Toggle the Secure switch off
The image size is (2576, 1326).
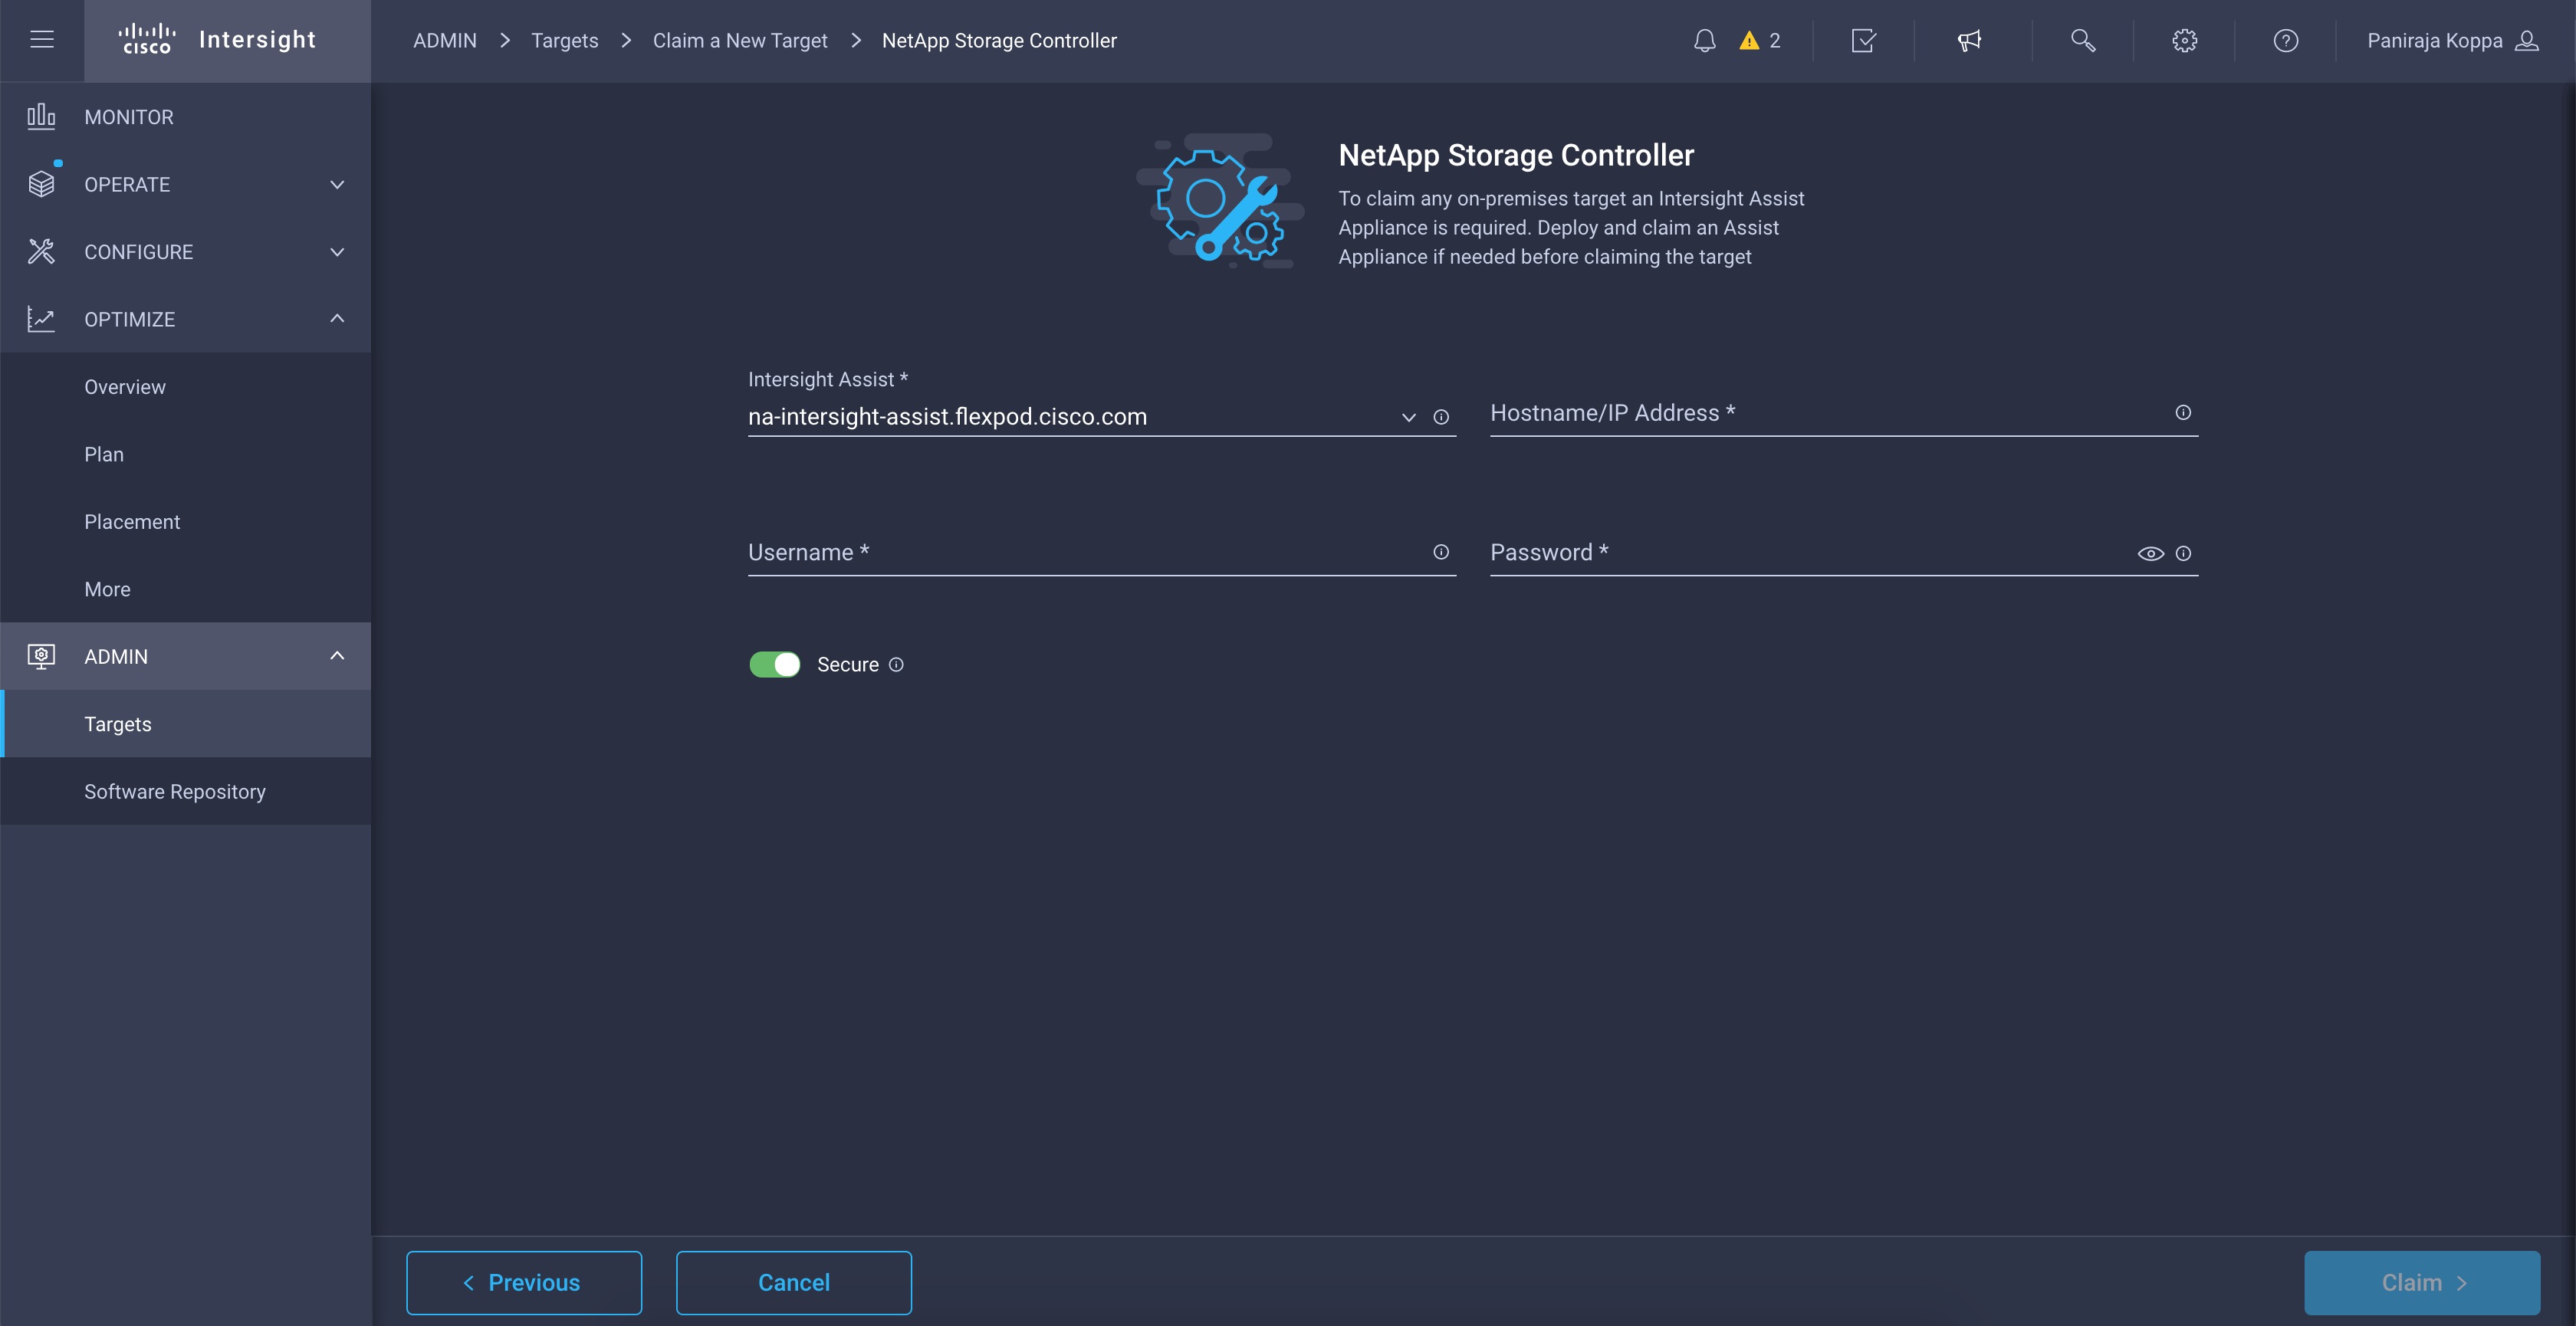775,665
